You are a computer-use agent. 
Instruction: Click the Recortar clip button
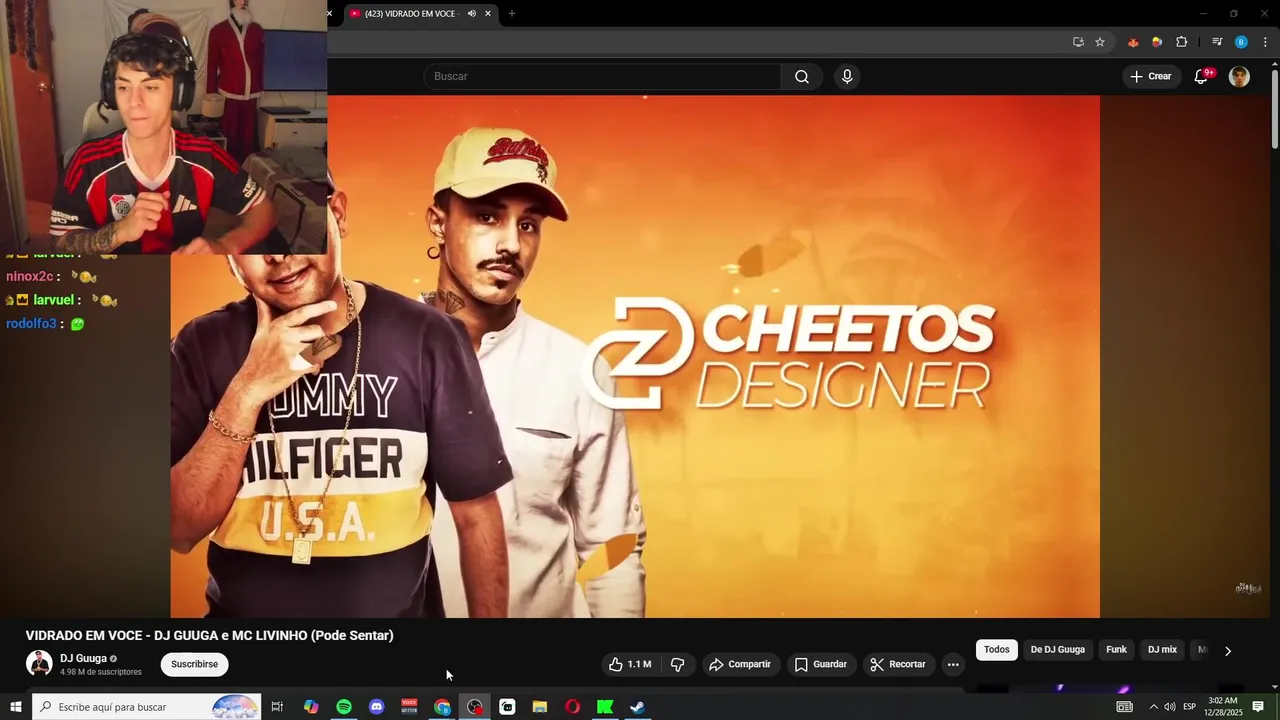click(898, 664)
